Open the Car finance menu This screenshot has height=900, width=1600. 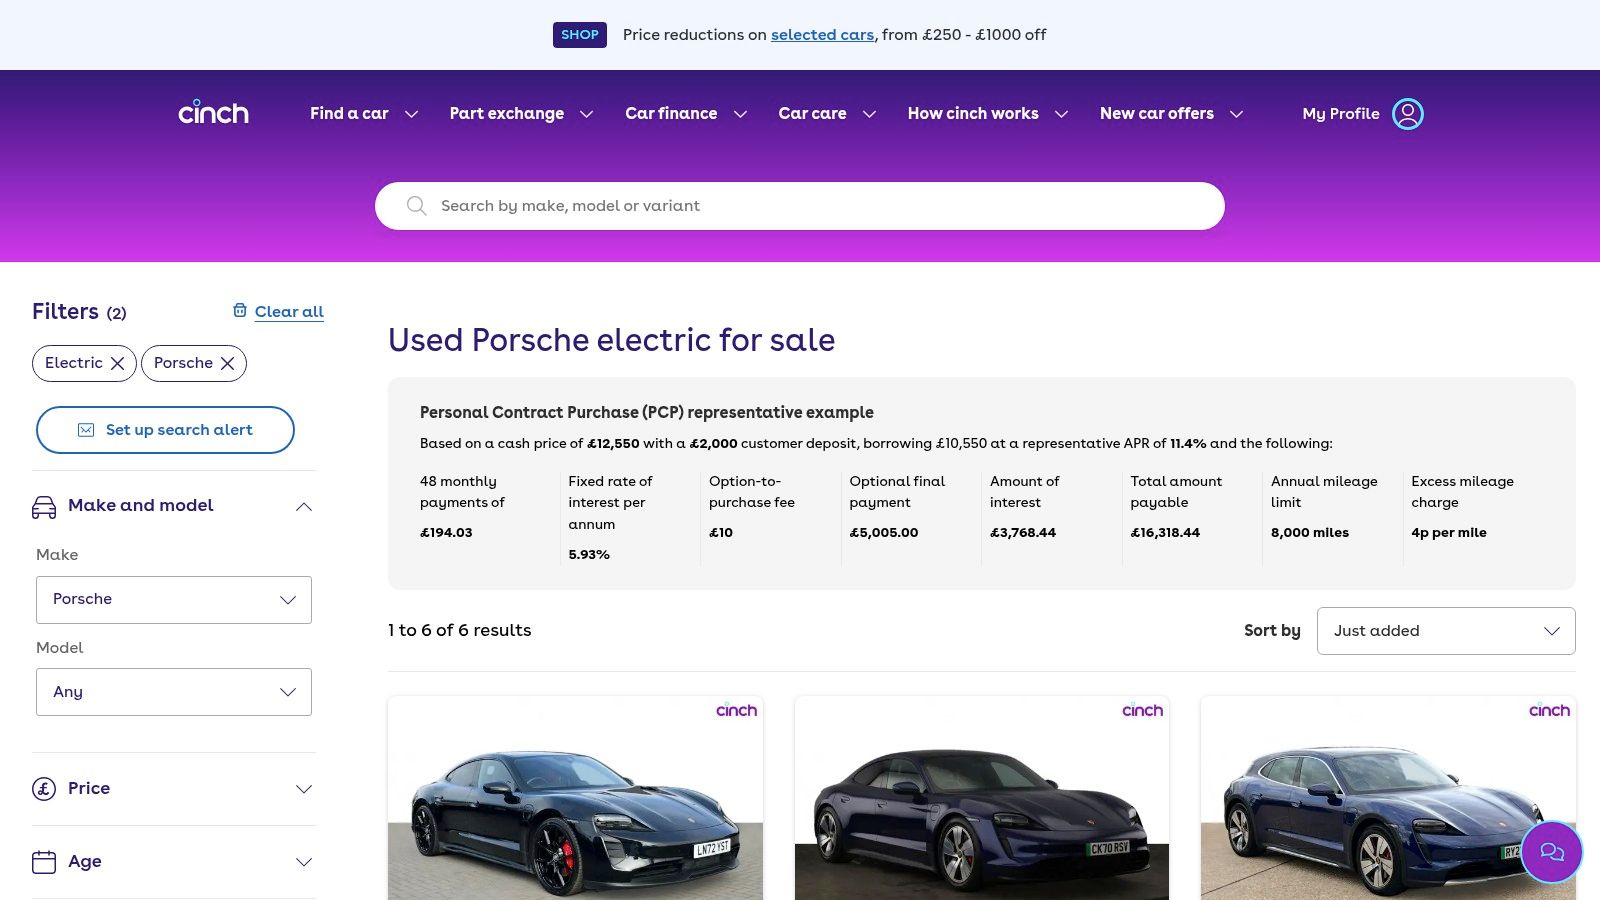[685, 114]
